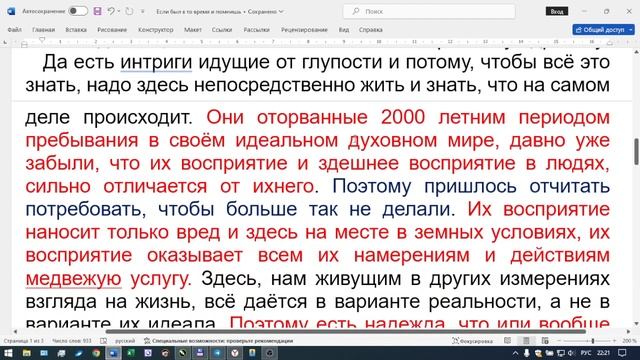Viewport: 640px width, 360px height.
Task: Open File Explorer from taskbar
Action: pyautogui.click(x=27, y=353)
